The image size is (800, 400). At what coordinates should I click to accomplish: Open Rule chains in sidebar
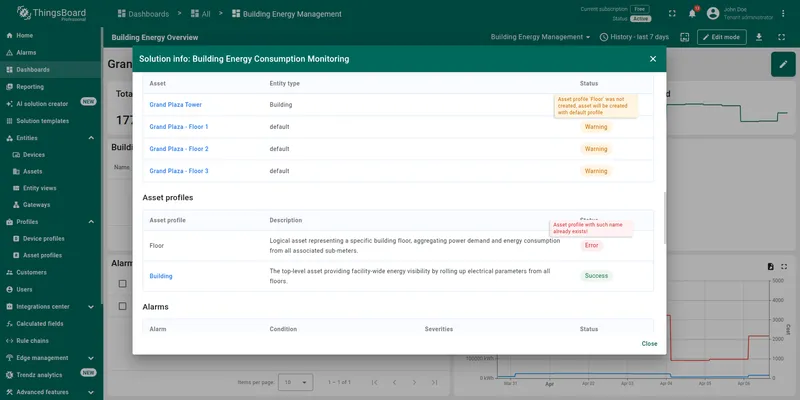tap(51, 341)
